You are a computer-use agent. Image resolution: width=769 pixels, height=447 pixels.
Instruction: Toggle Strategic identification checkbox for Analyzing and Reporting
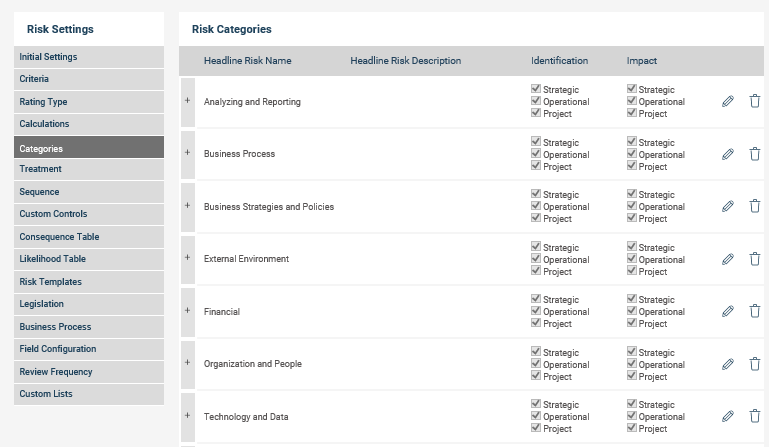point(536,89)
